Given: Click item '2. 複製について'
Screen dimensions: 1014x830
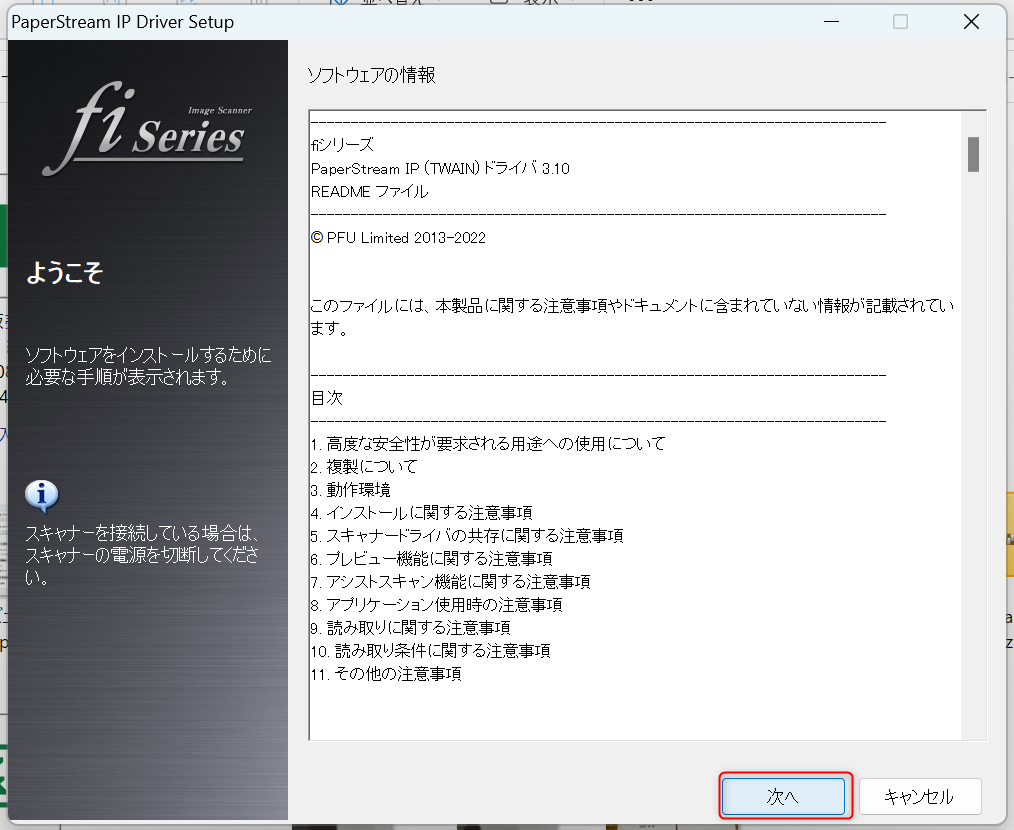Looking at the screenshot, I should coord(364,466).
